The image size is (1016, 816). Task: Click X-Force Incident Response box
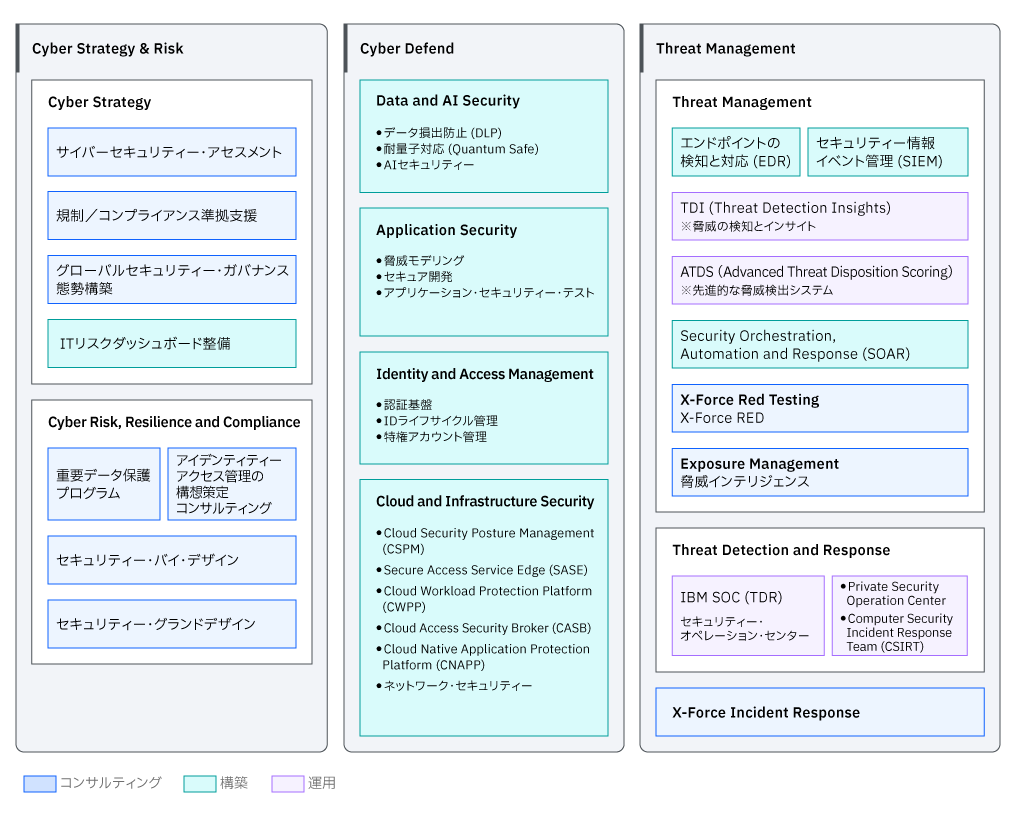click(820, 712)
